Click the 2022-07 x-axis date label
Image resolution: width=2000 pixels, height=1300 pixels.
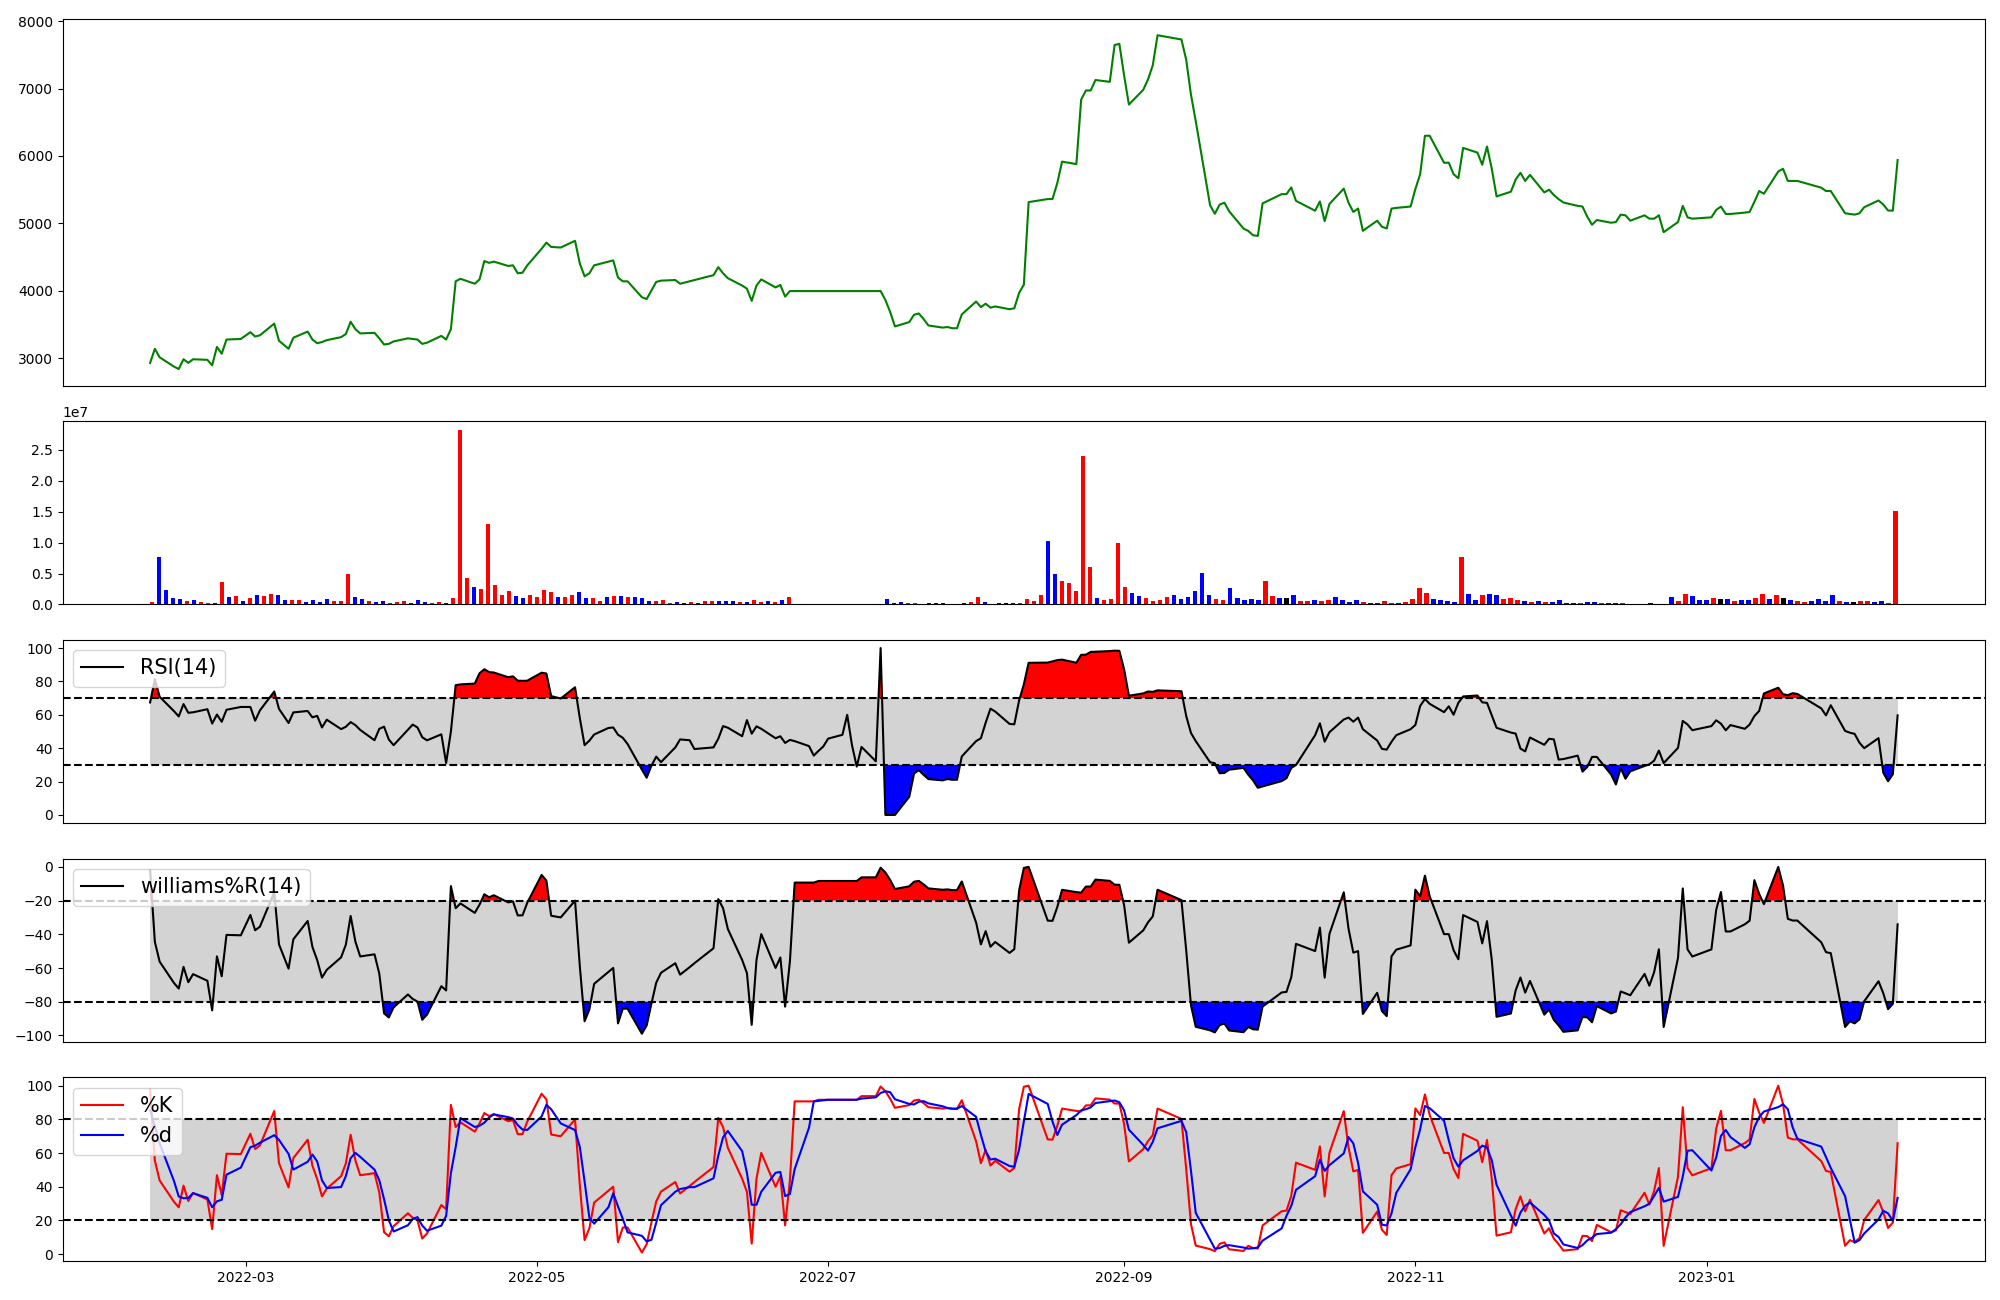[x=828, y=1277]
